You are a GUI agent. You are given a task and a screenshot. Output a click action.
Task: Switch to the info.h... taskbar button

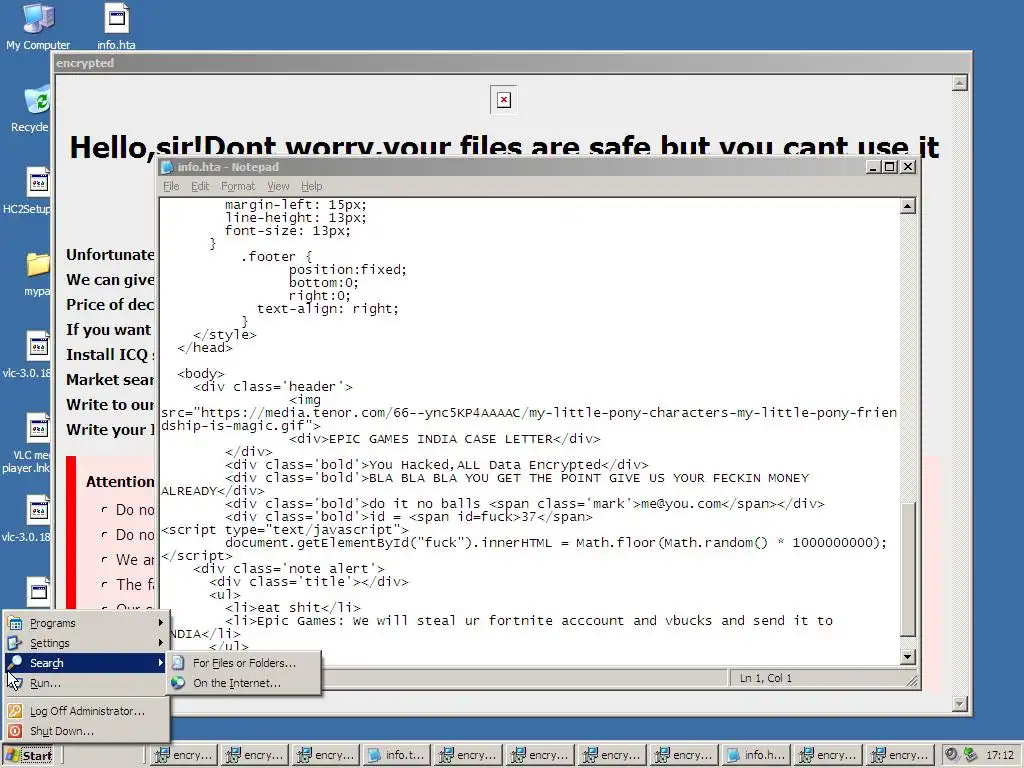click(x=758, y=756)
